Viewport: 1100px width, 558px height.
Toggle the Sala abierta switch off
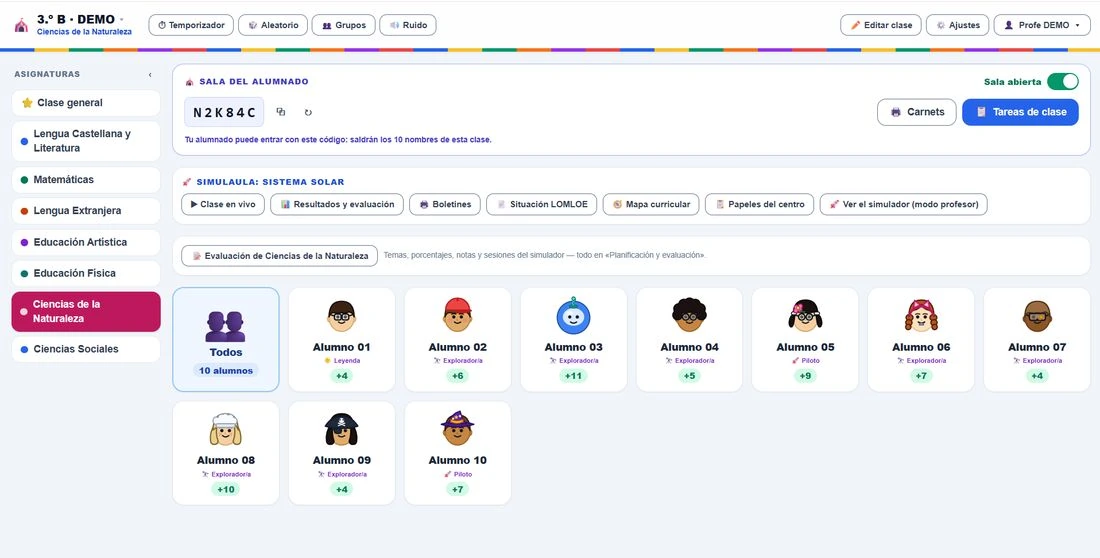[x=1063, y=81]
